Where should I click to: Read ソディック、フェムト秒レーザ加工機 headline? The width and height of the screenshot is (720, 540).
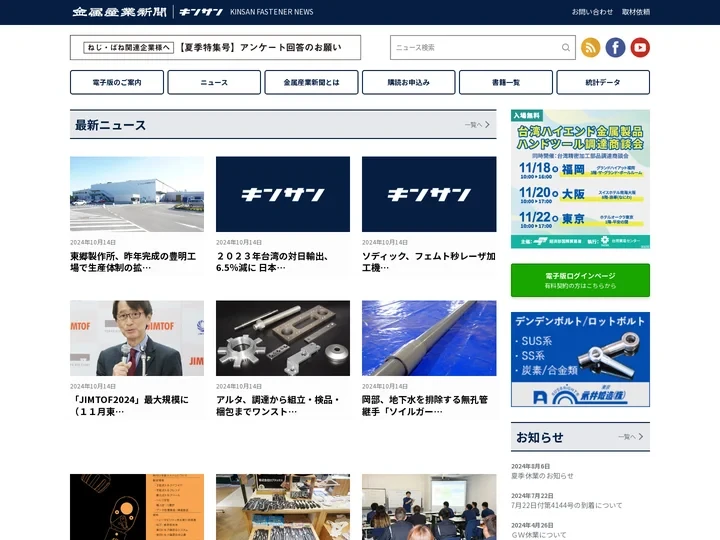click(x=429, y=262)
